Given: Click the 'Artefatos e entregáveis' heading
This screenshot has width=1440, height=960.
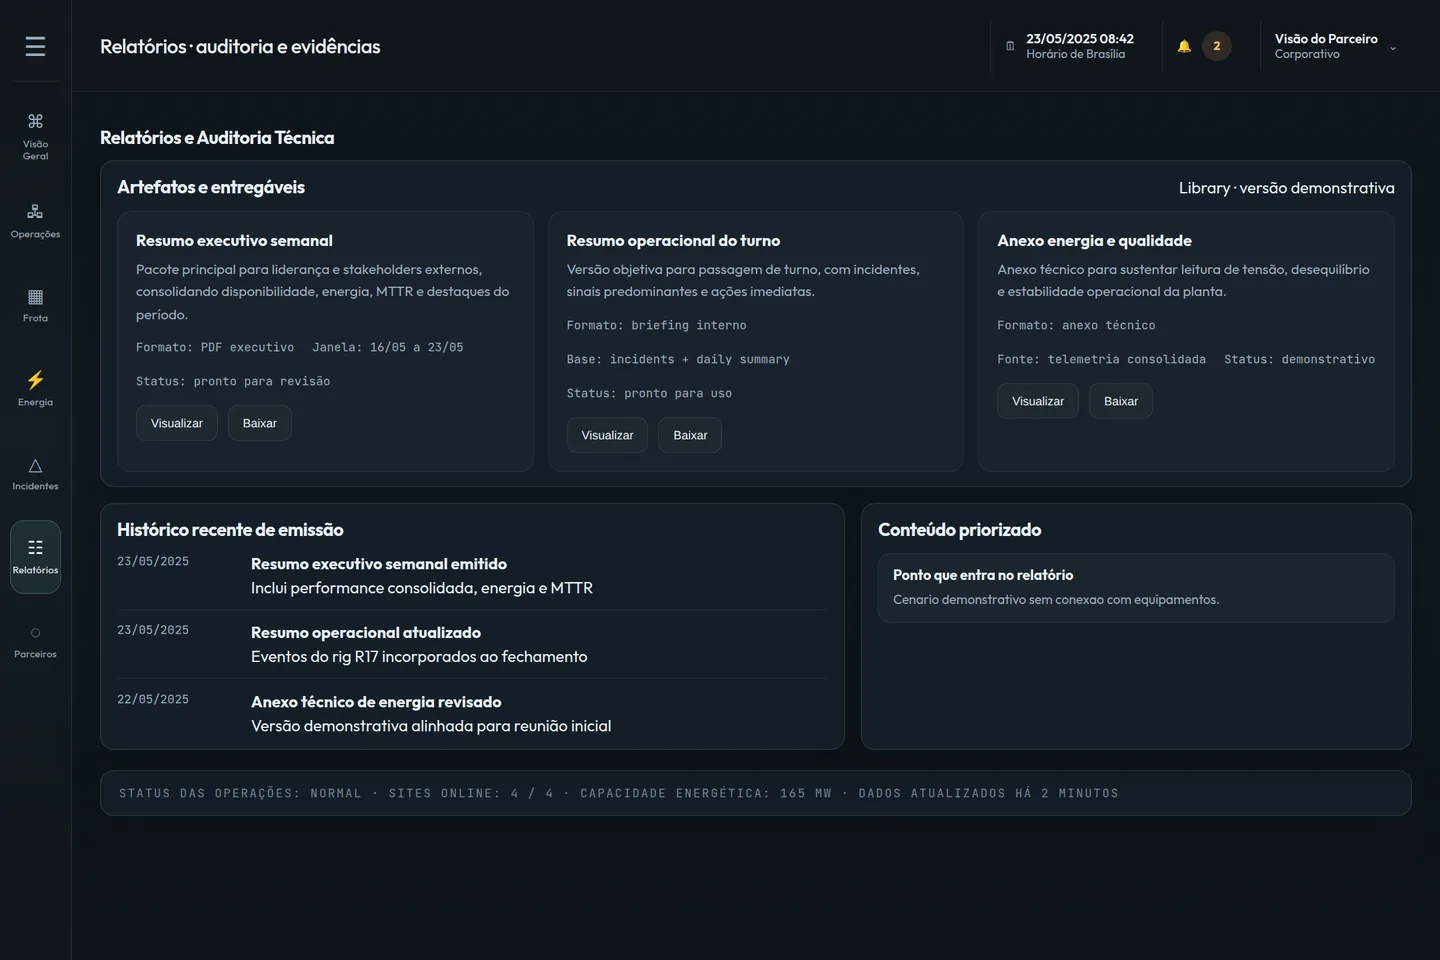Looking at the screenshot, I should pyautogui.click(x=211, y=187).
